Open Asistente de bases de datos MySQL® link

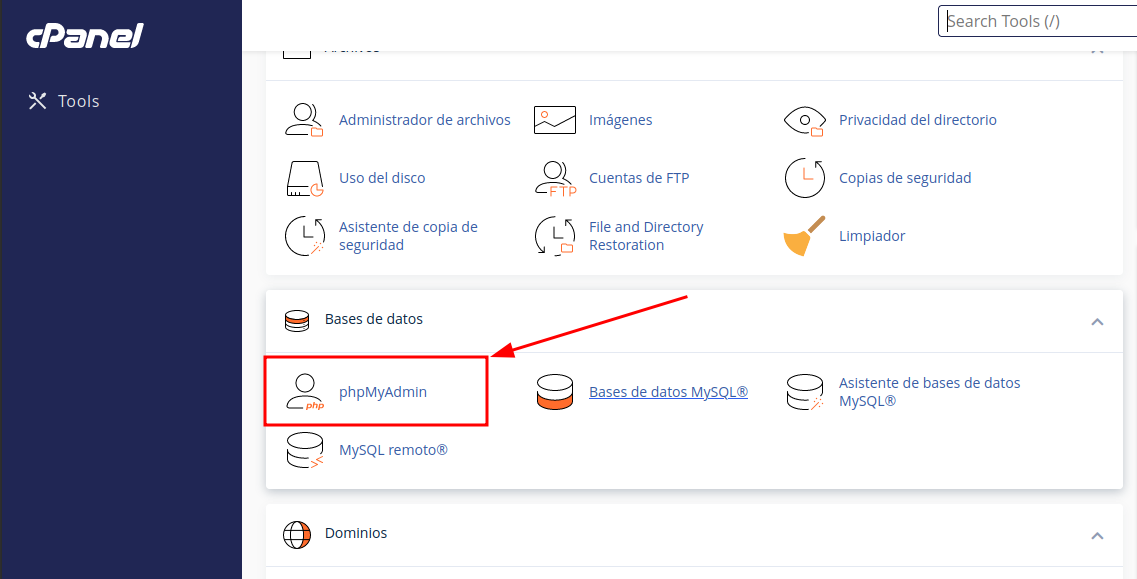tap(929, 392)
